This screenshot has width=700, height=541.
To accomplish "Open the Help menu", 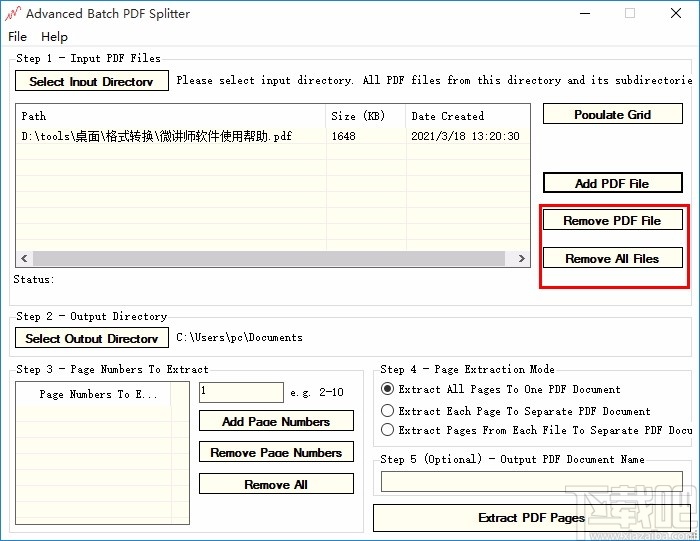I will coord(54,37).
